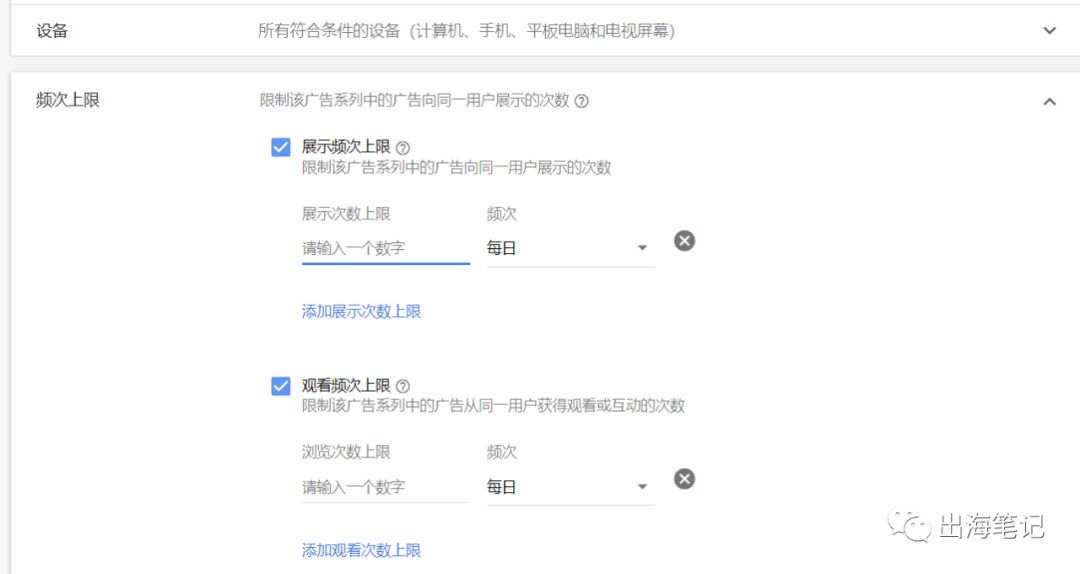The image size is (1080, 574).
Task: Open help icon next to 展示频次上限
Action: point(403,147)
